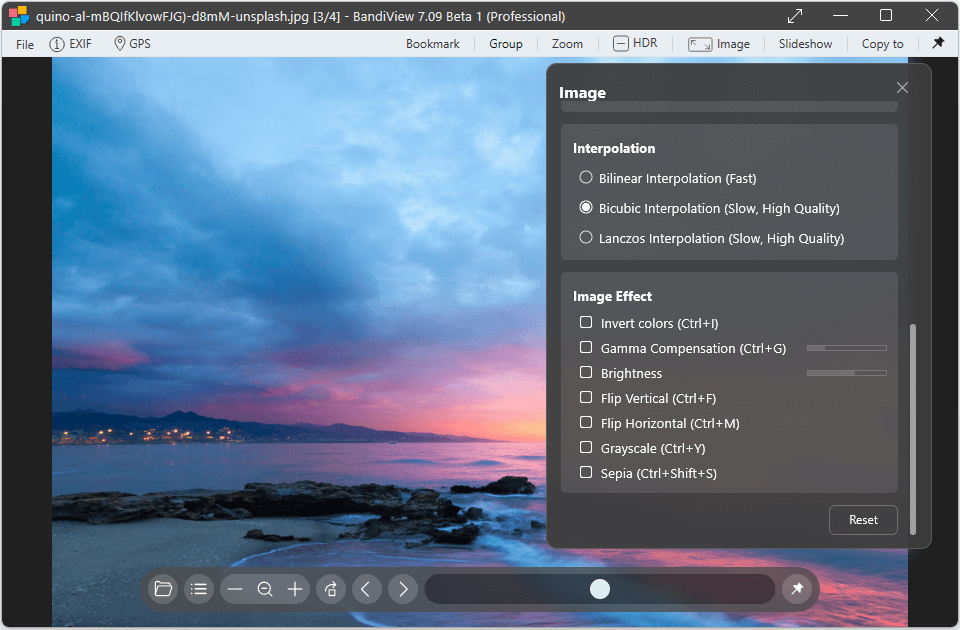Screen dimensions: 960x630
Task: Open the file list icon in bottom toolbar
Action: (199, 589)
